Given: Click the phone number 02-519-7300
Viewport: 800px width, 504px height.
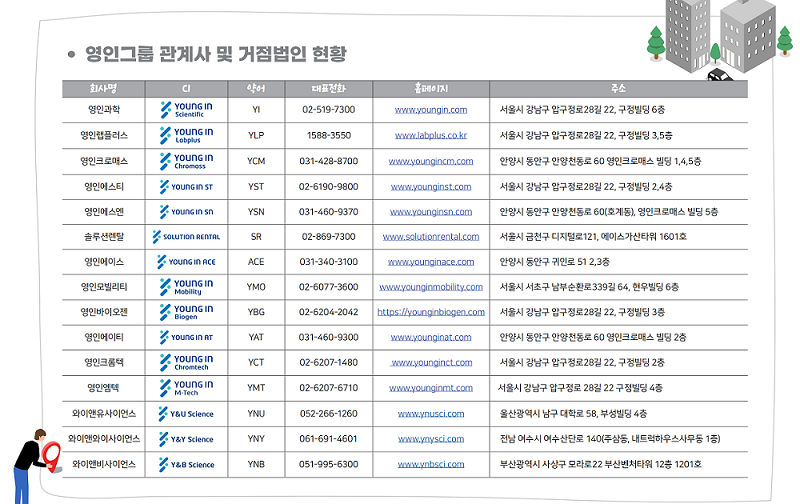Looking at the screenshot, I should click(x=328, y=109).
